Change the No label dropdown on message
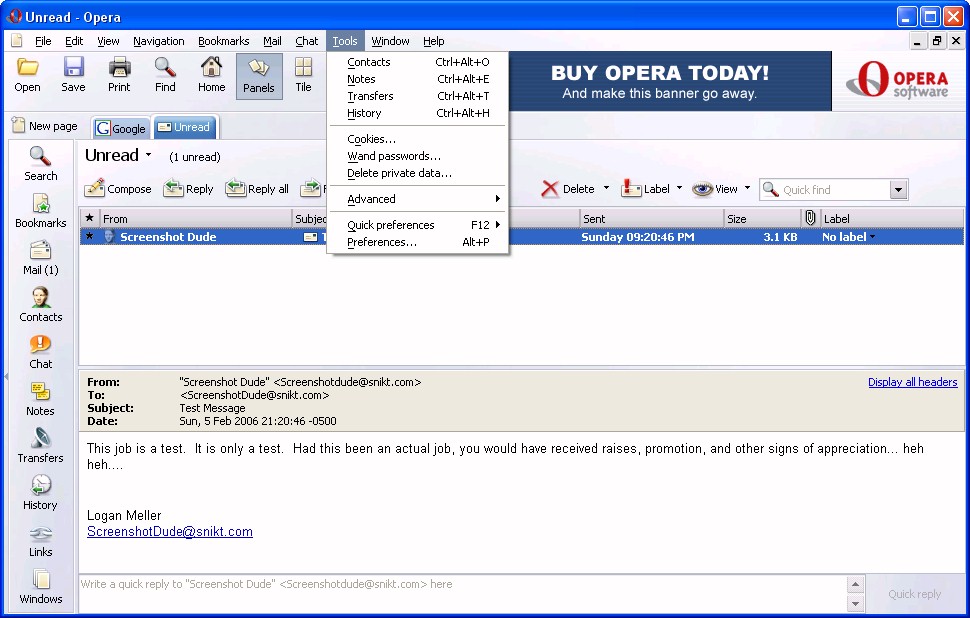The width and height of the screenshot is (970, 618). pos(848,236)
